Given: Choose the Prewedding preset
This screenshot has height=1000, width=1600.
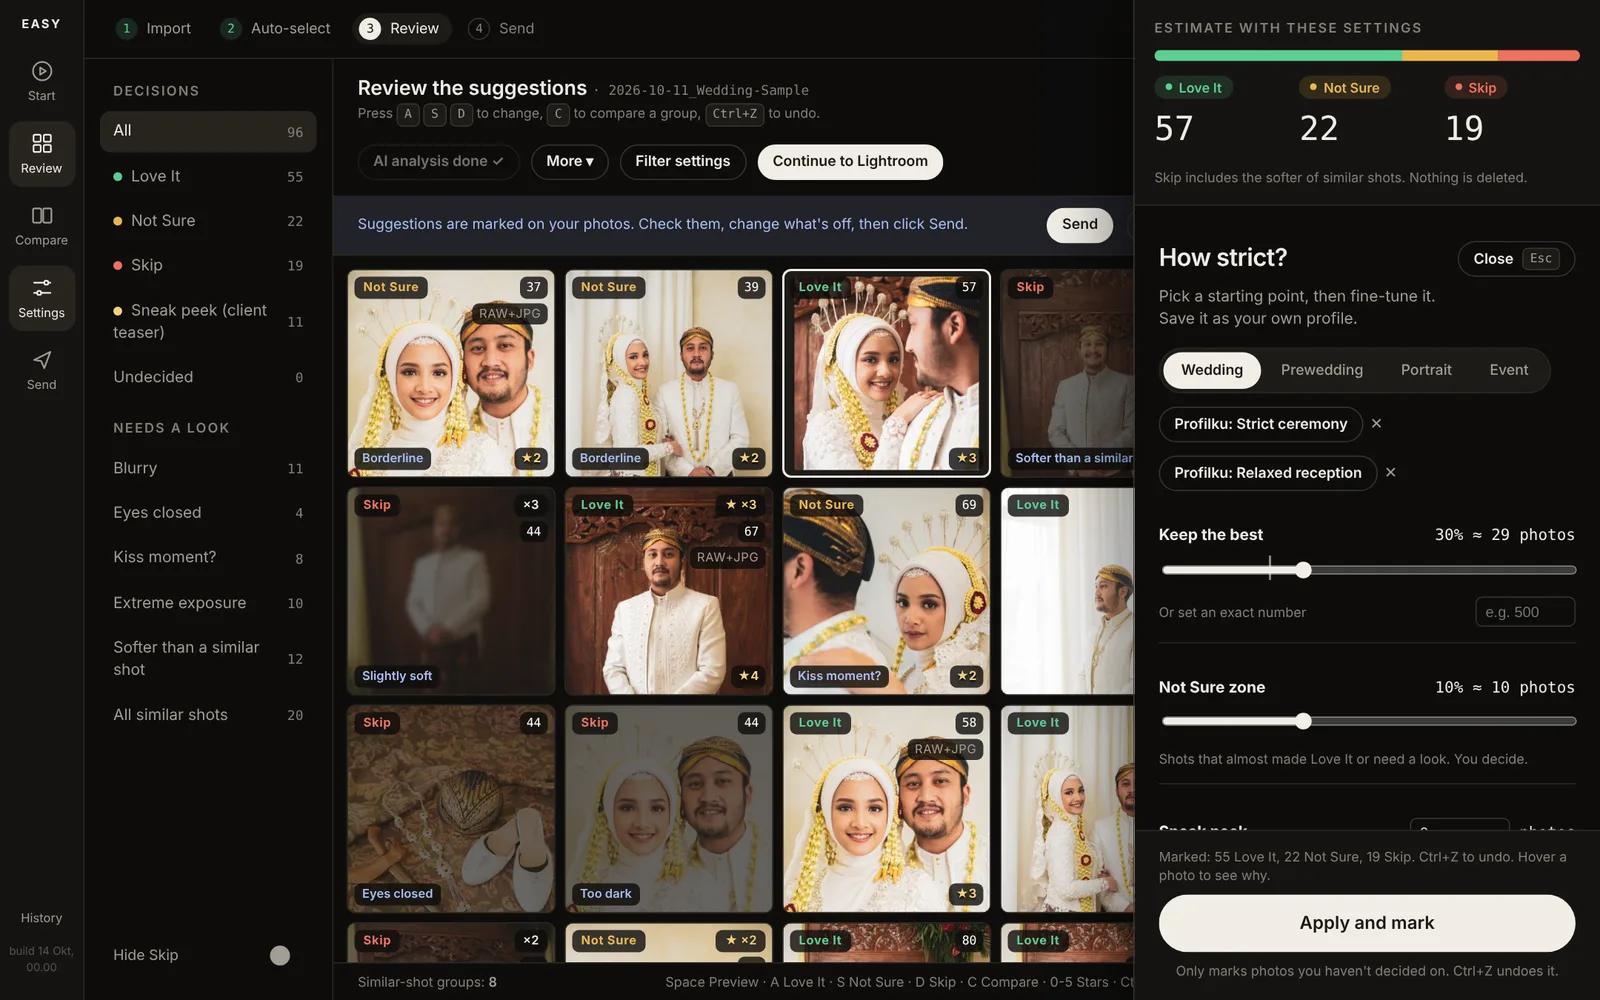Looking at the screenshot, I should pos(1321,370).
